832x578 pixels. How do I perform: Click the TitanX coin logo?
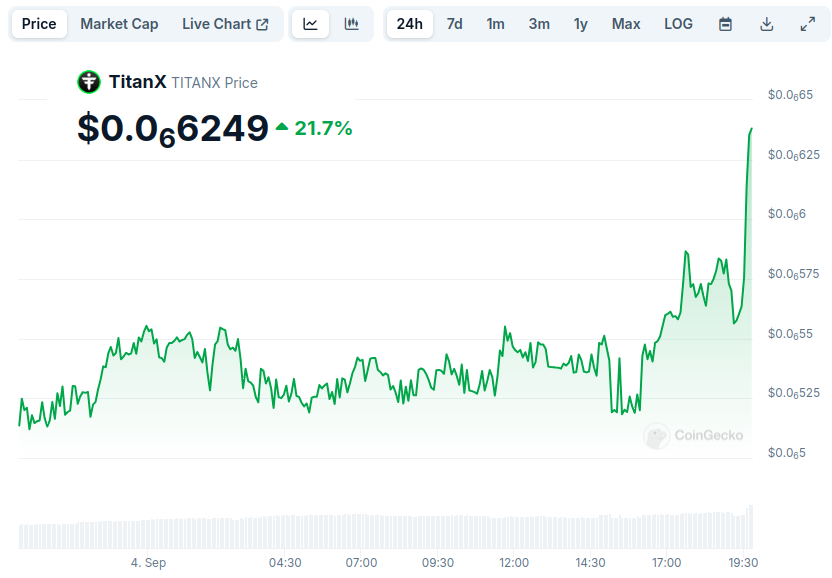pos(89,82)
